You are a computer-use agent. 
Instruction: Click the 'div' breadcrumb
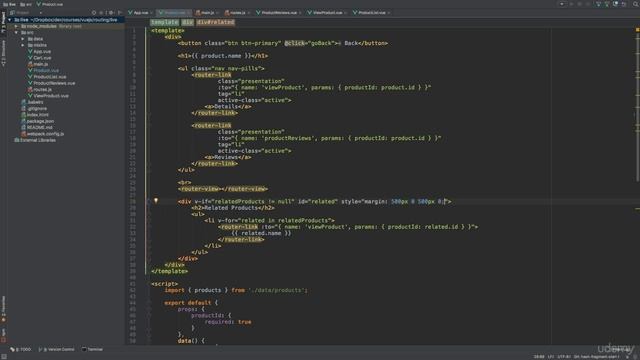(x=187, y=22)
